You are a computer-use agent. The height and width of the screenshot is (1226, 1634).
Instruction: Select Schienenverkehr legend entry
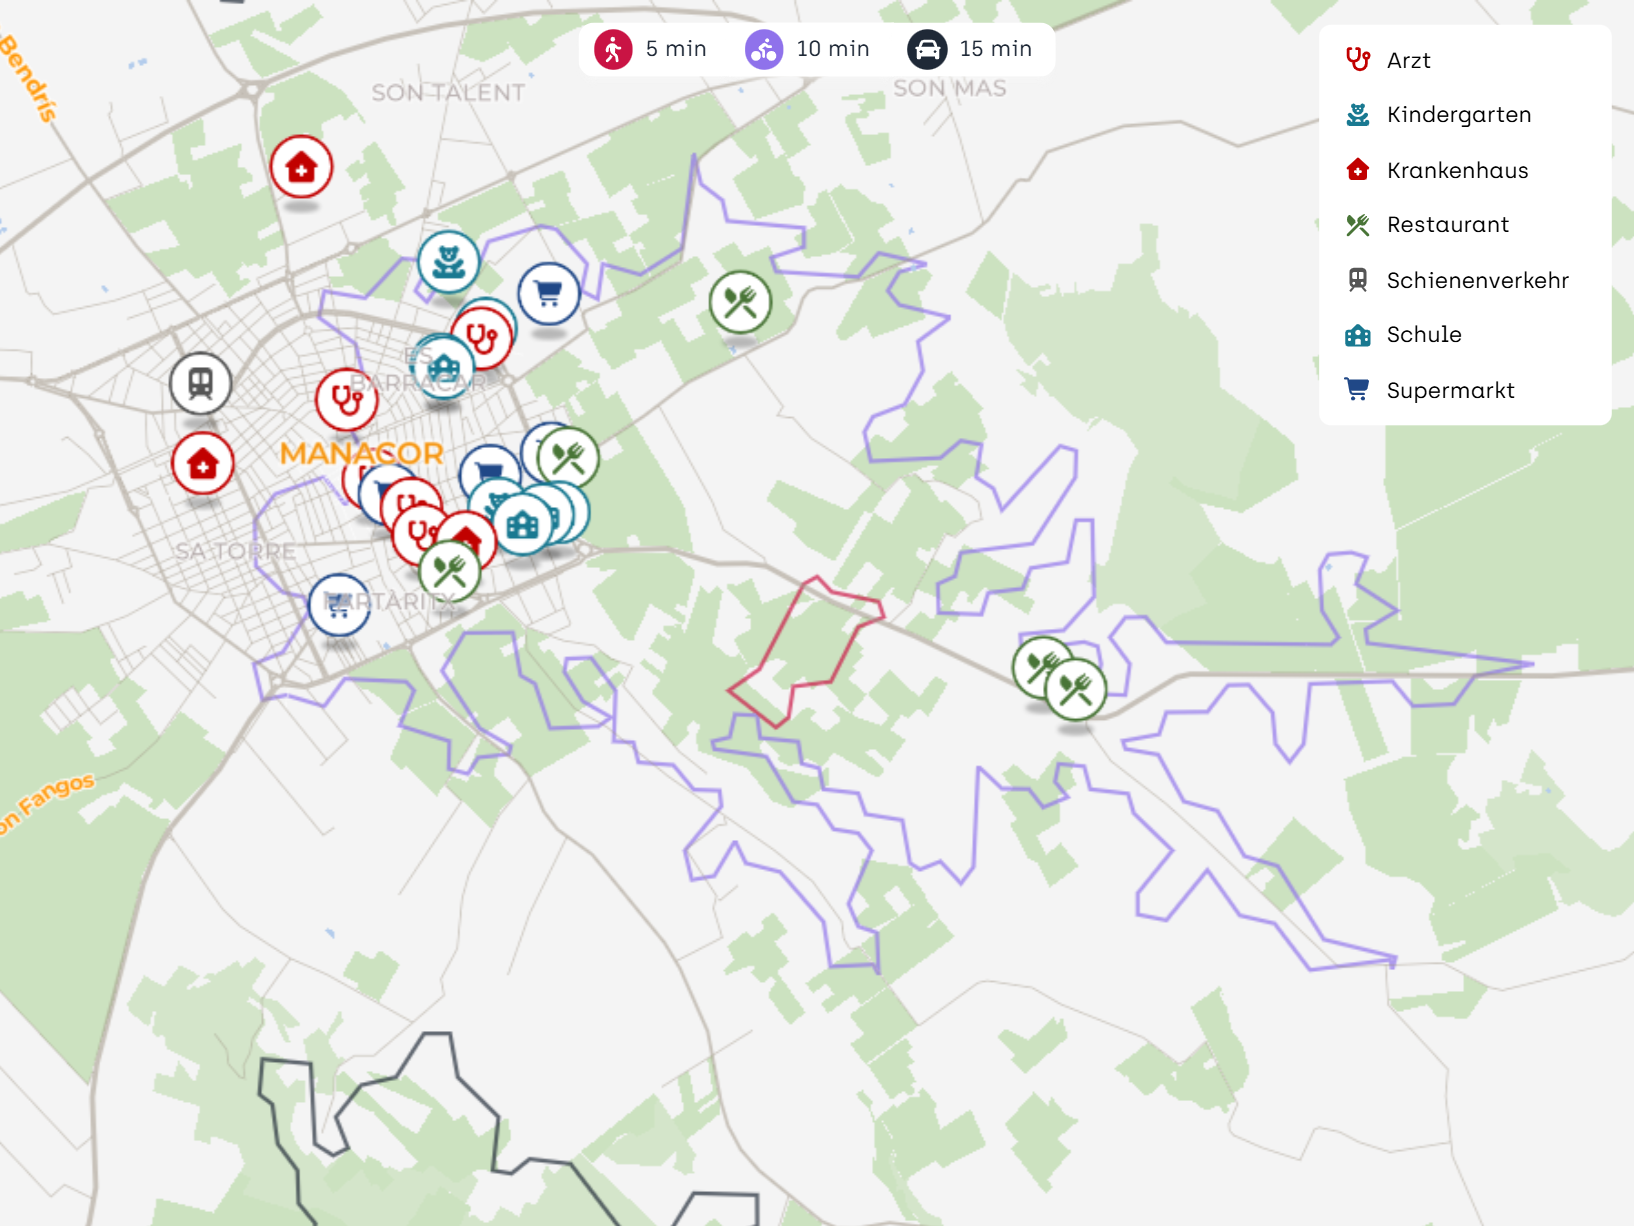click(1477, 281)
